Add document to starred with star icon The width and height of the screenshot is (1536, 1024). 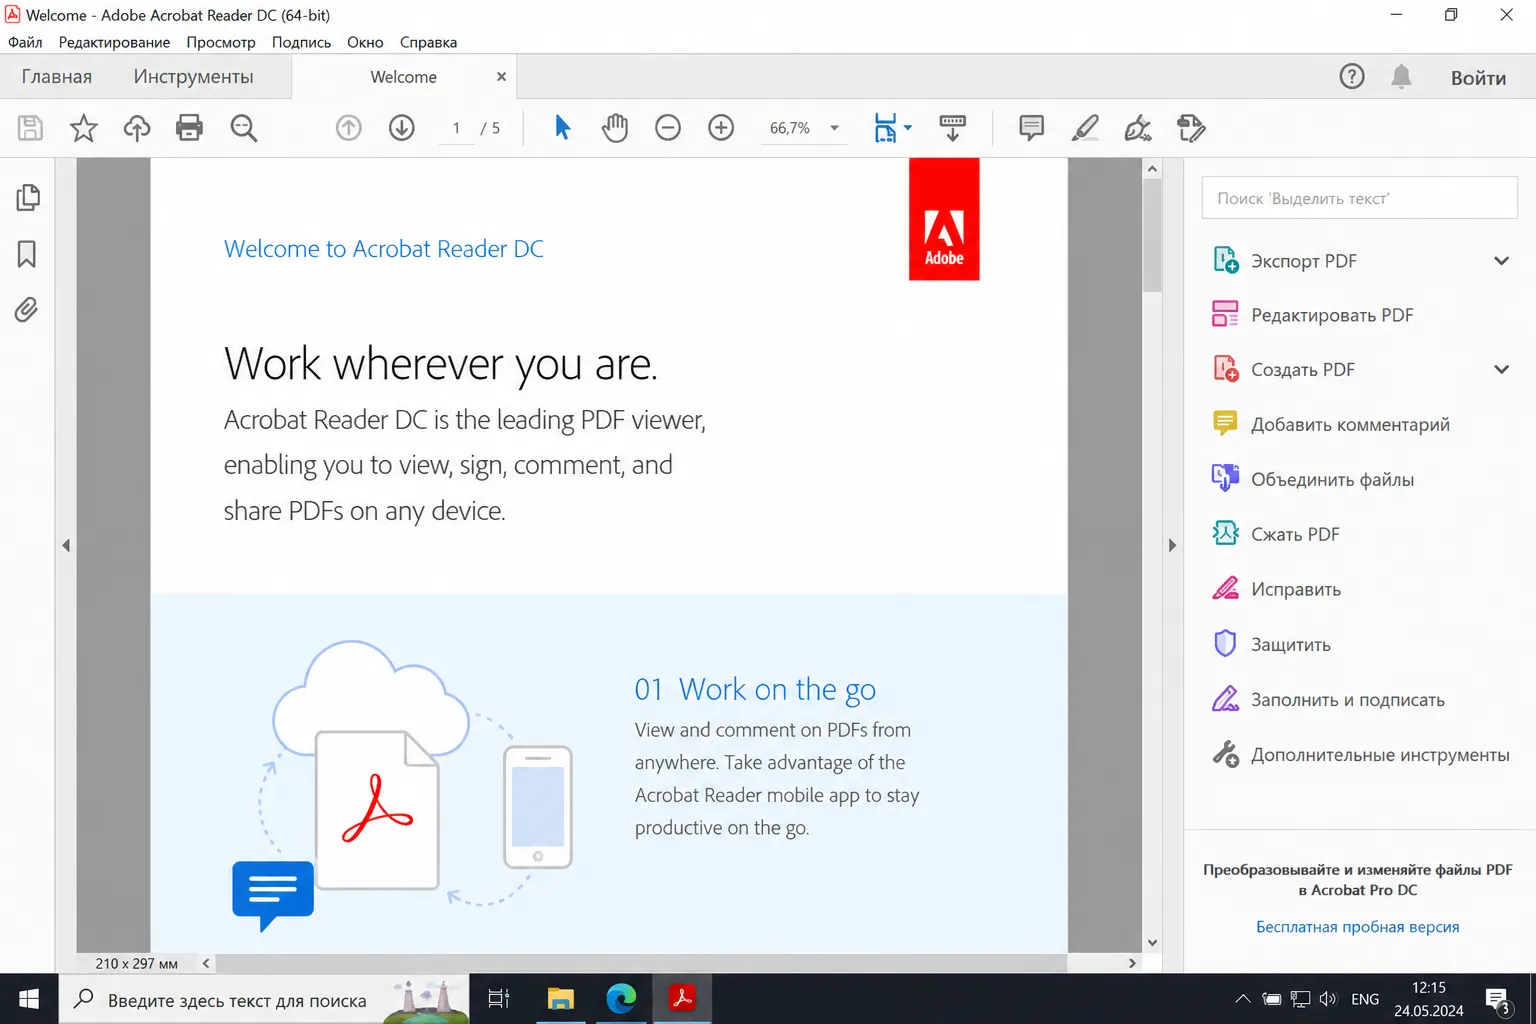click(84, 128)
